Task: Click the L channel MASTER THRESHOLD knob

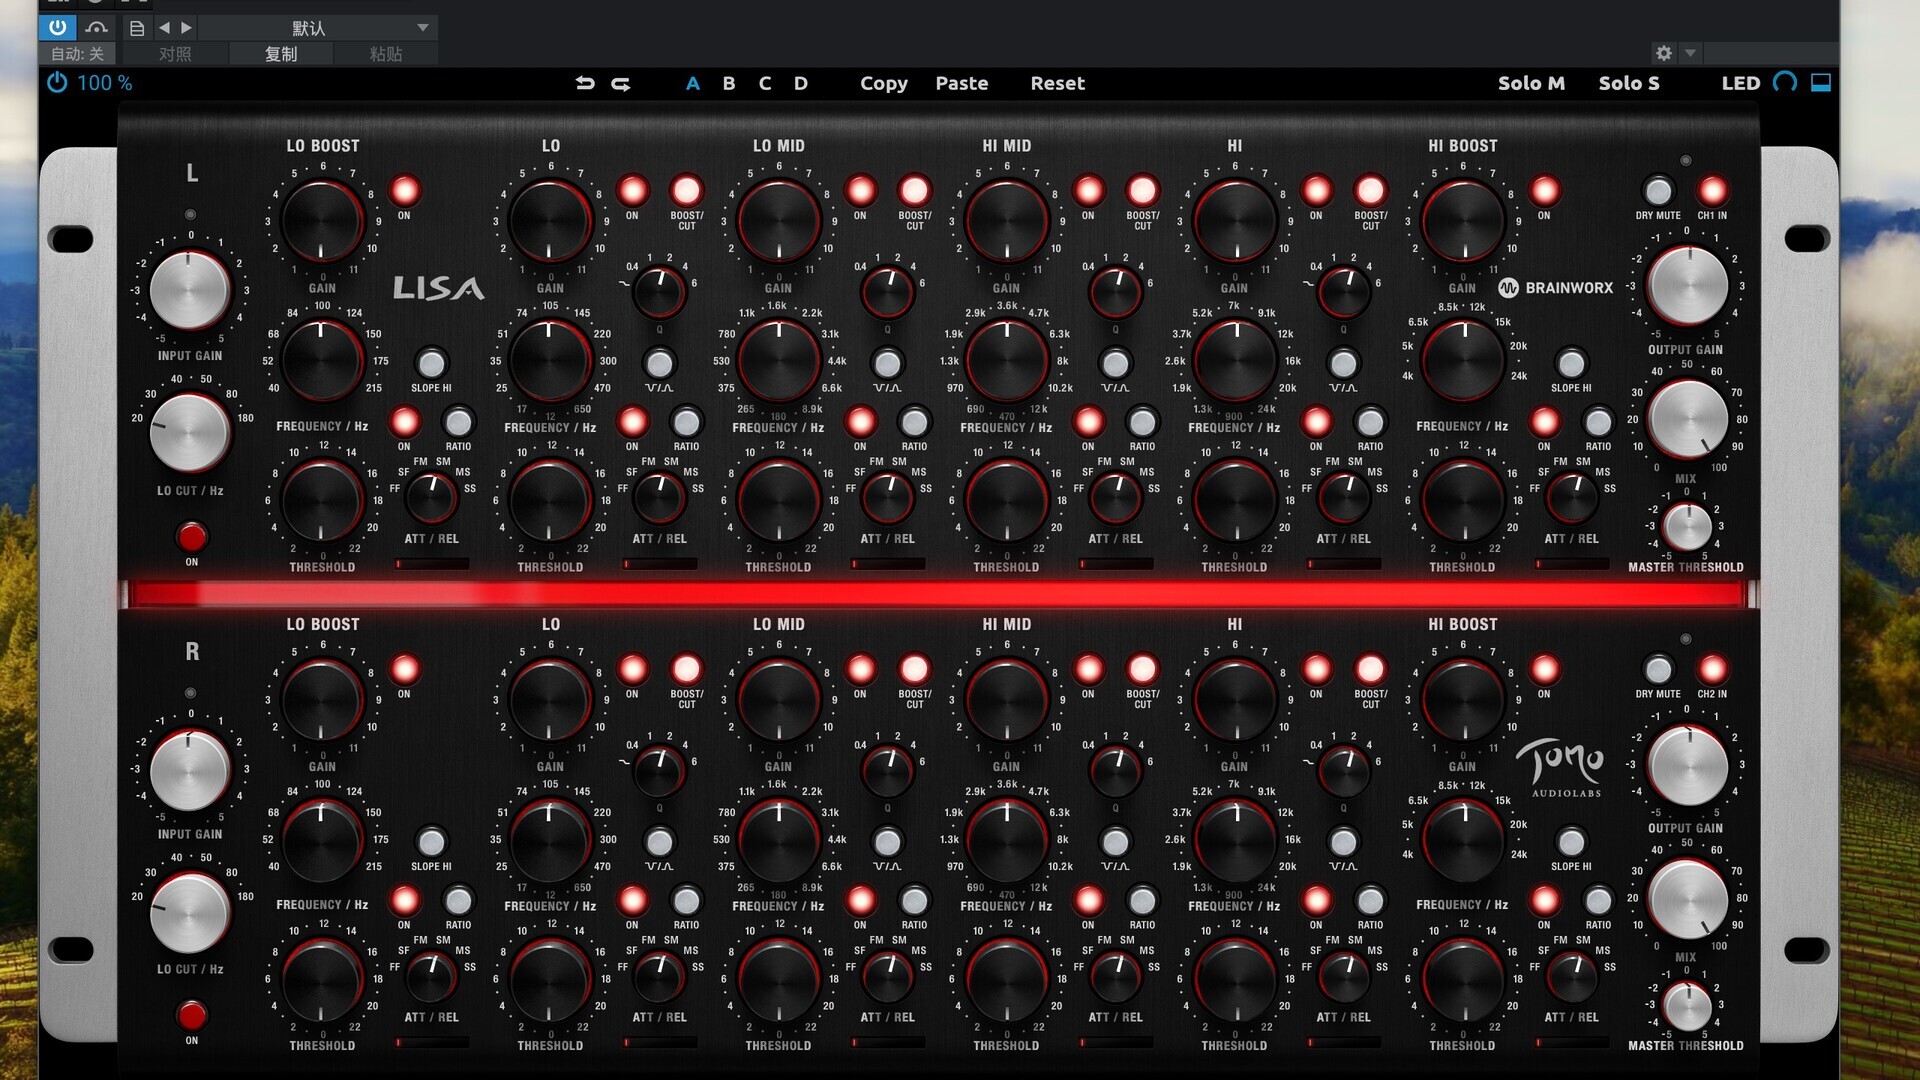Action: point(1688,527)
